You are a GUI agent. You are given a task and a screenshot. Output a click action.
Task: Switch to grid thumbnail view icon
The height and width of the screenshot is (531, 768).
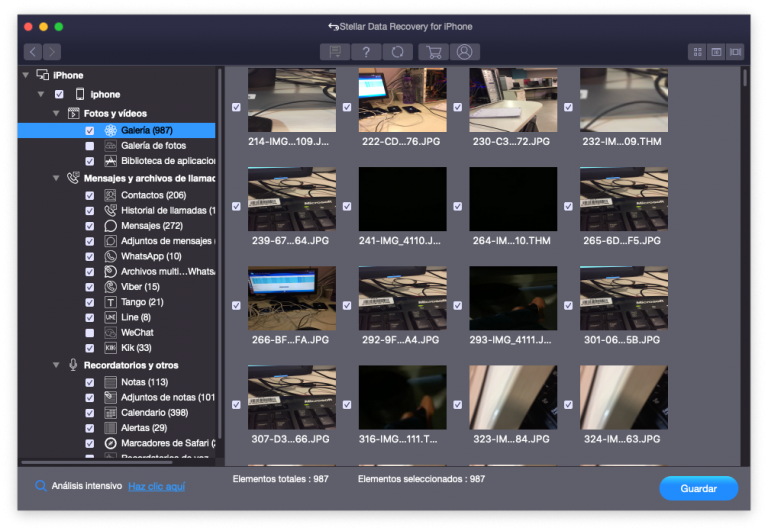pos(697,52)
